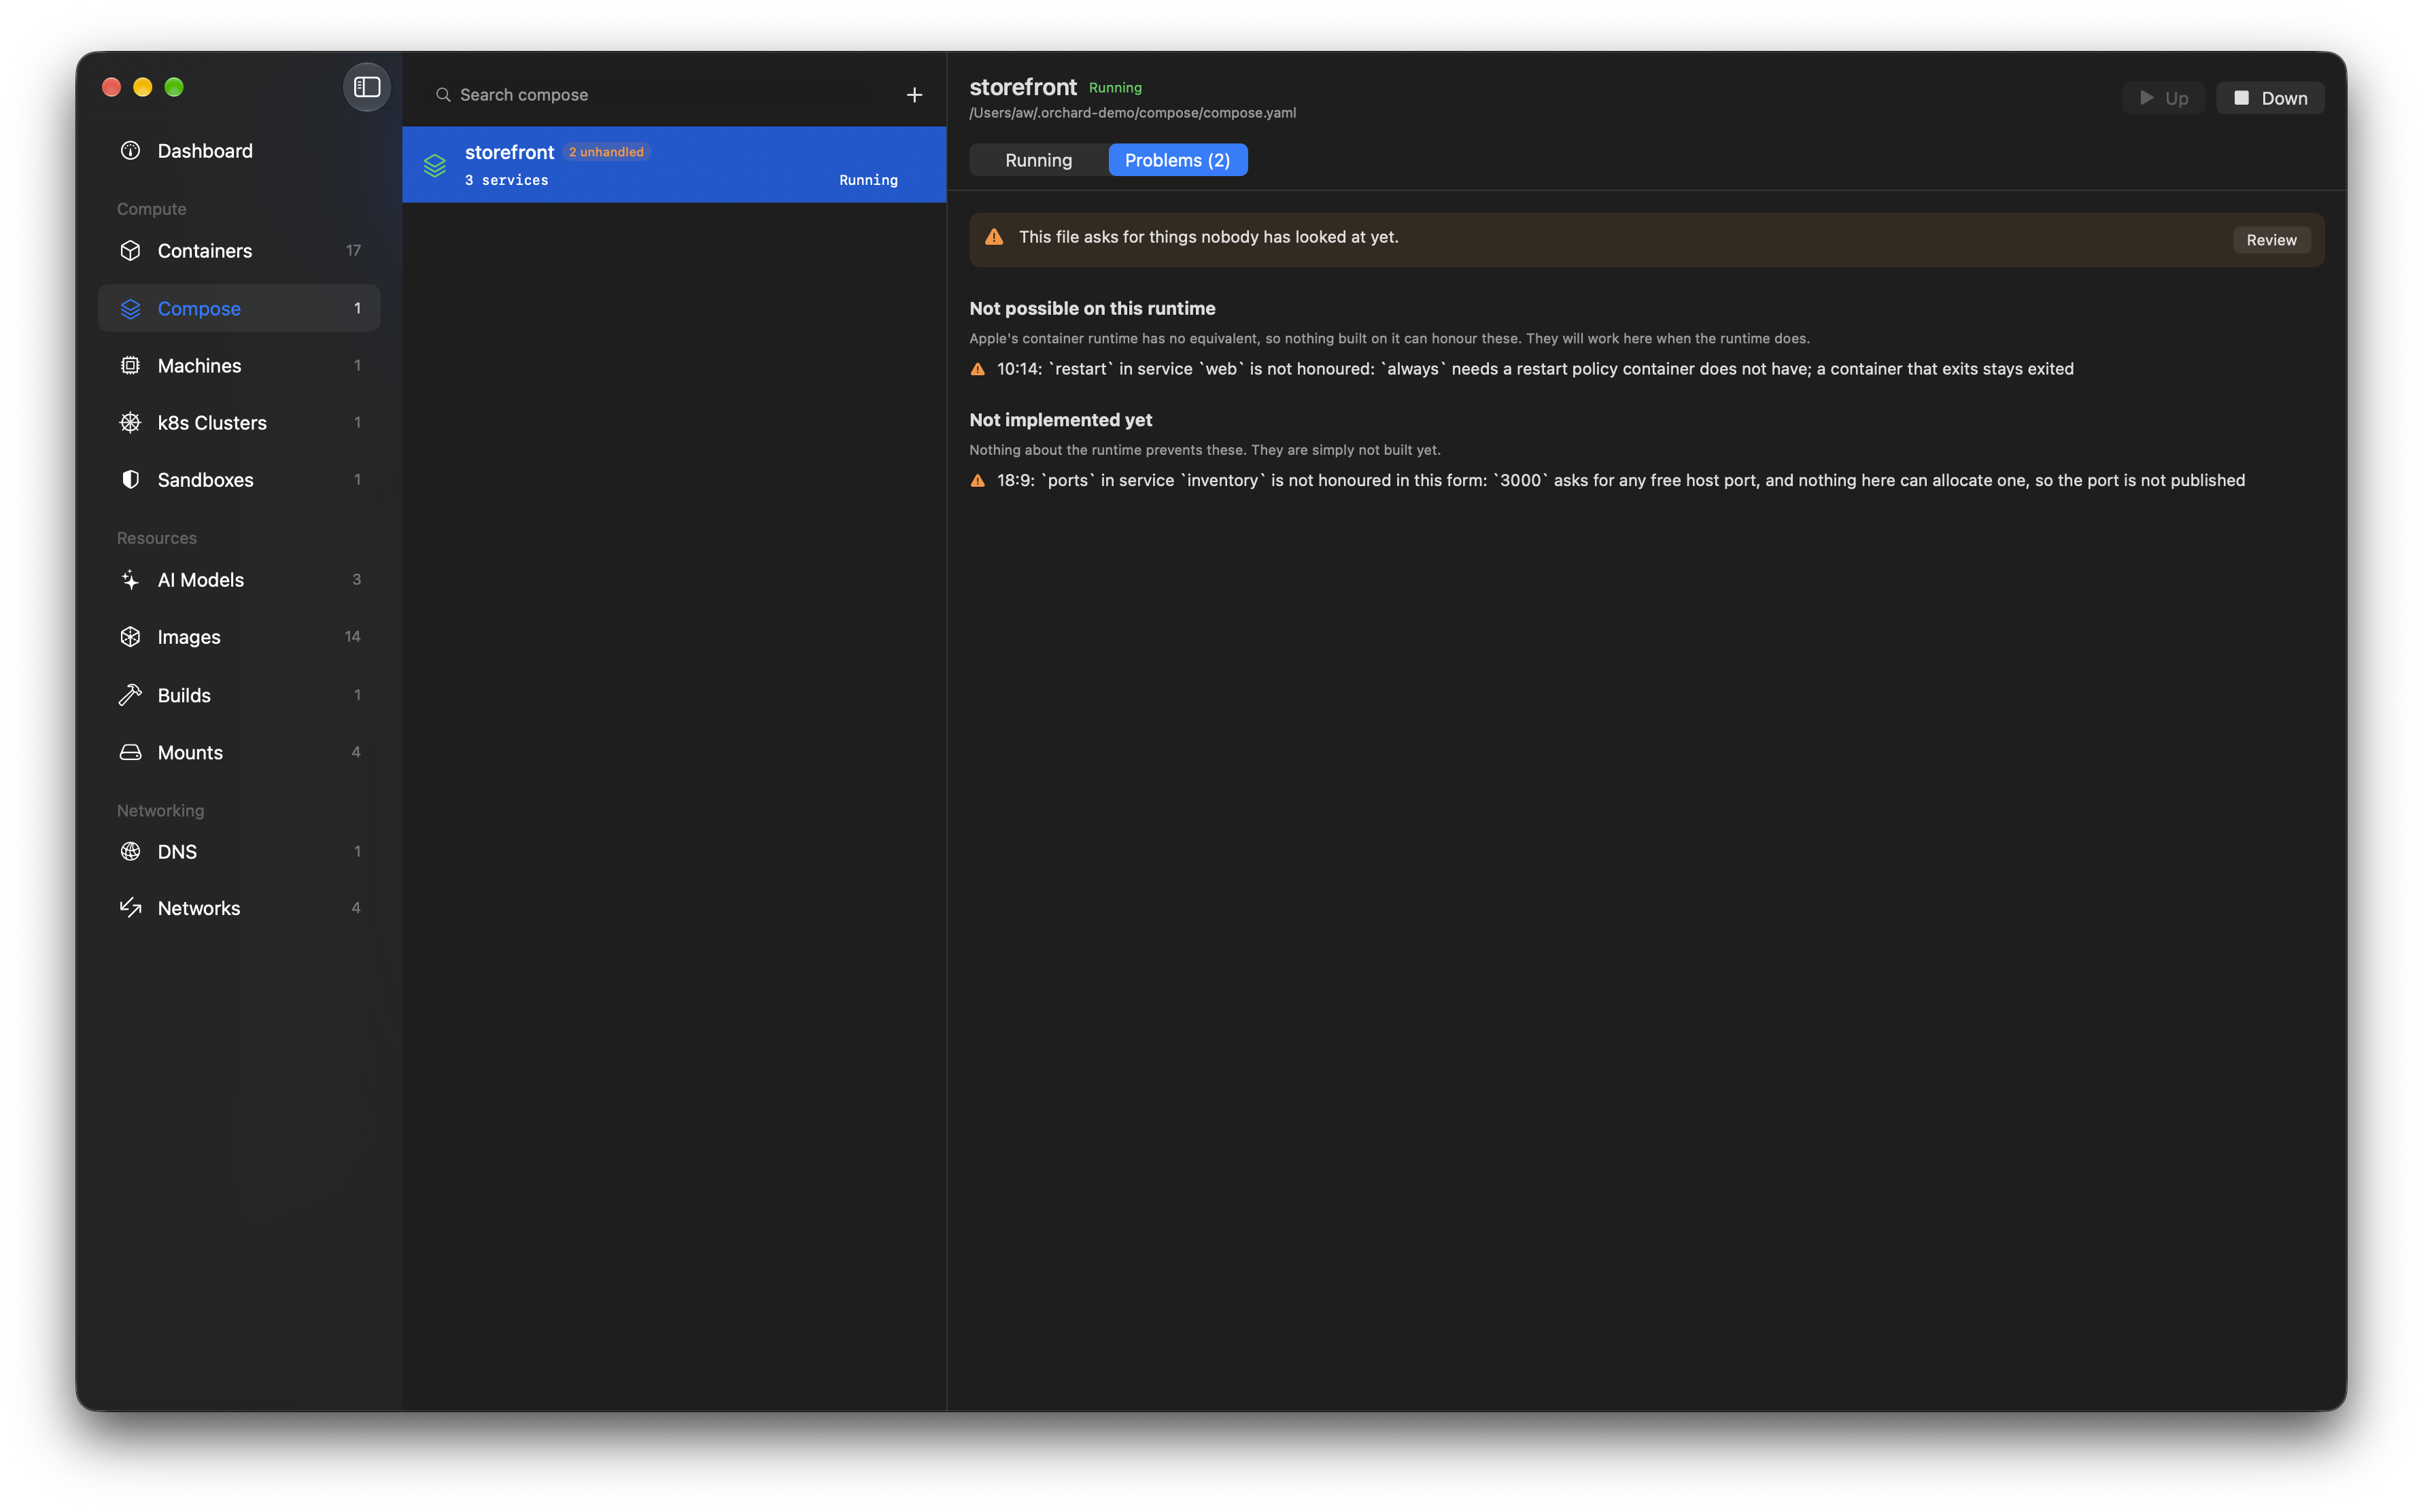Switch to the Problems (2) tab
Viewport: 2423px width, 1512px height.
(1177, 160)
